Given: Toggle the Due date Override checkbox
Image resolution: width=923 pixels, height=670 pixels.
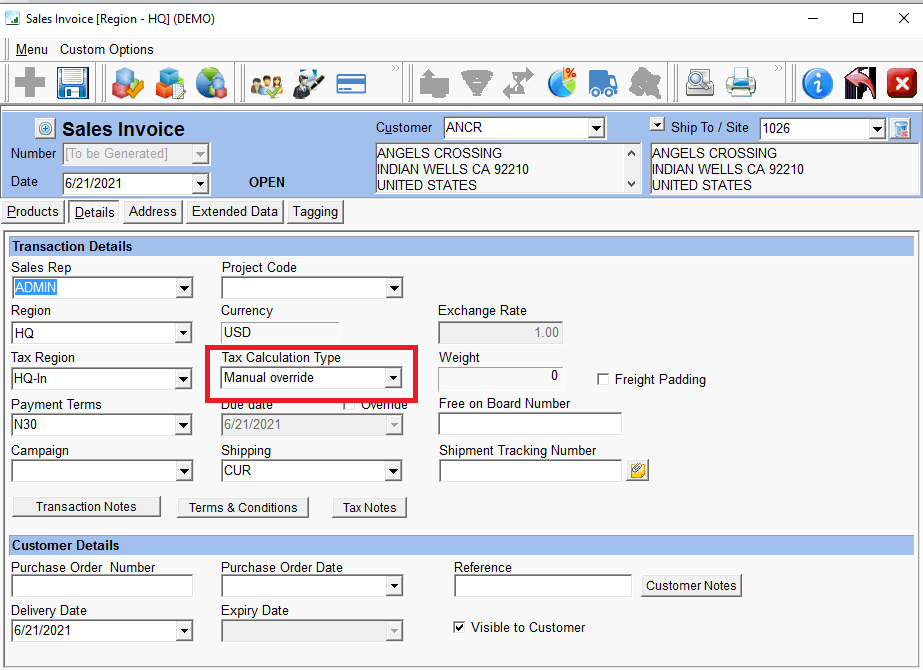Looking at the screenshot, I should (348, 405).
